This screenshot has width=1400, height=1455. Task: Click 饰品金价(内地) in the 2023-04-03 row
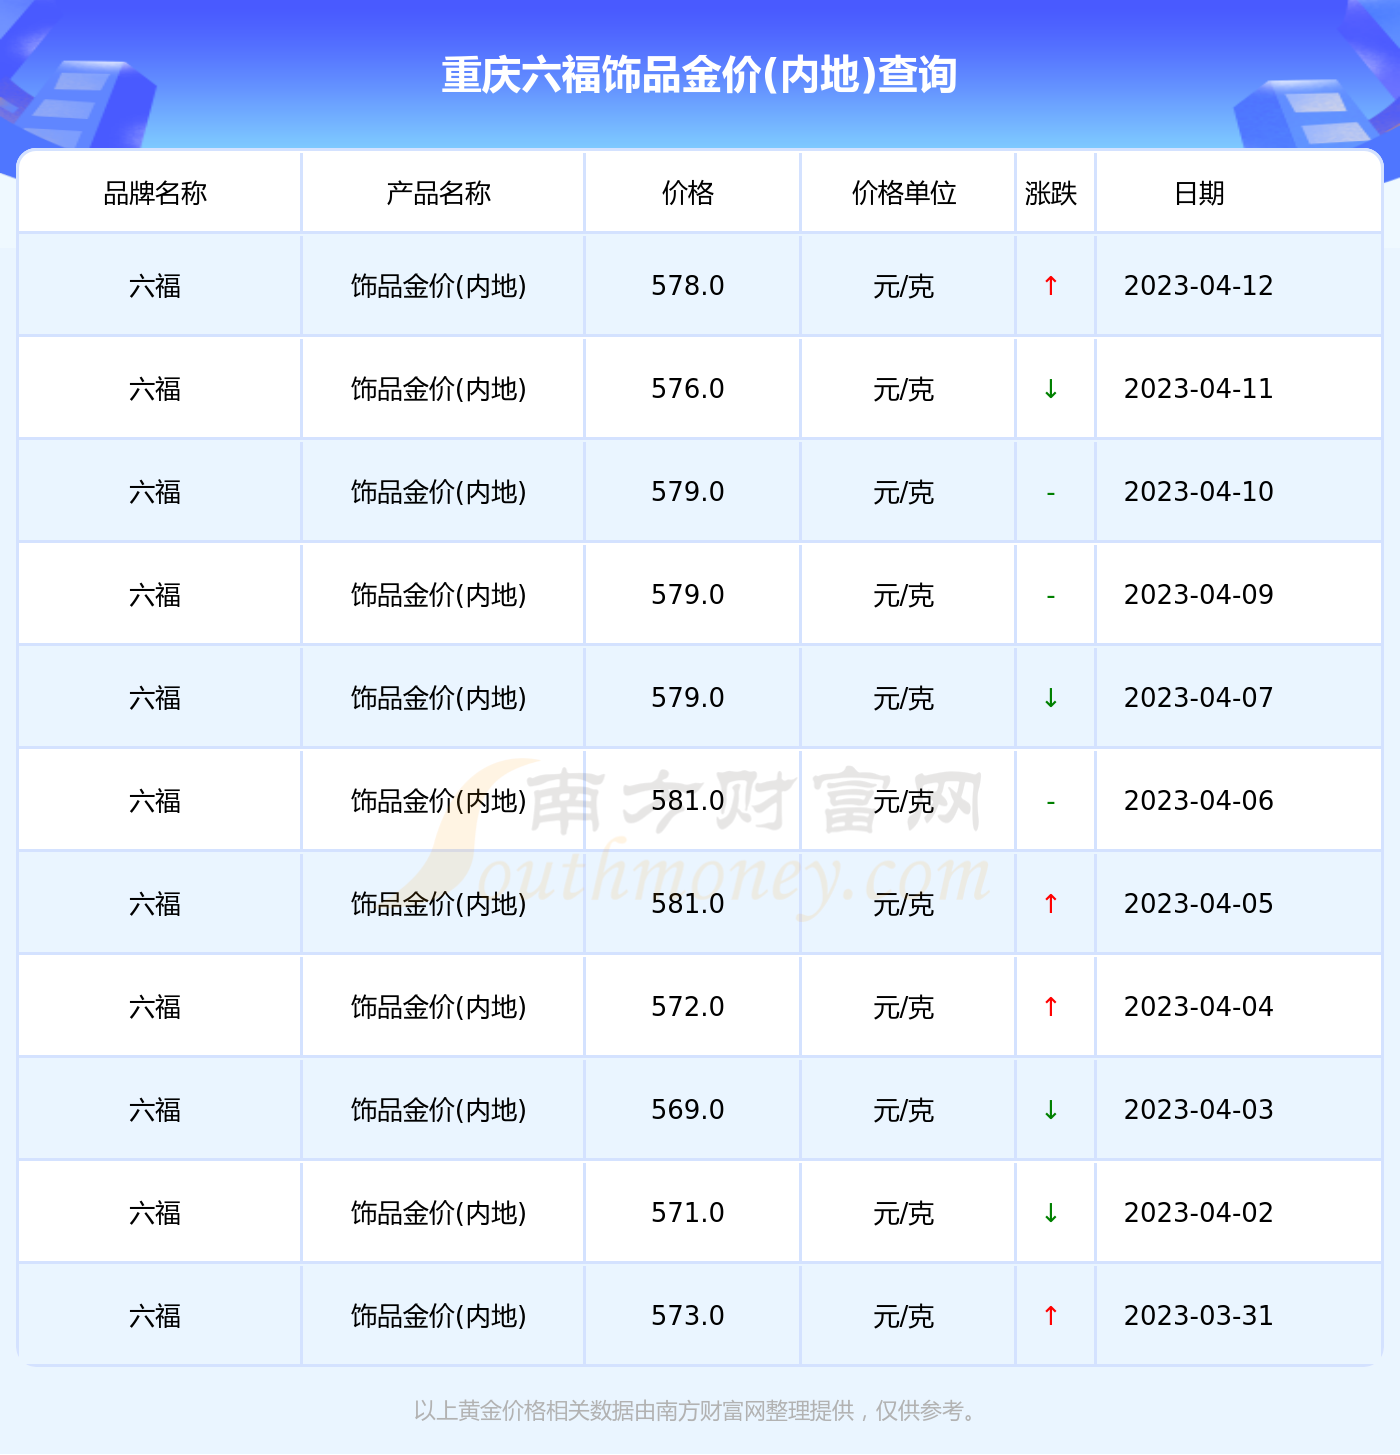439,1111
